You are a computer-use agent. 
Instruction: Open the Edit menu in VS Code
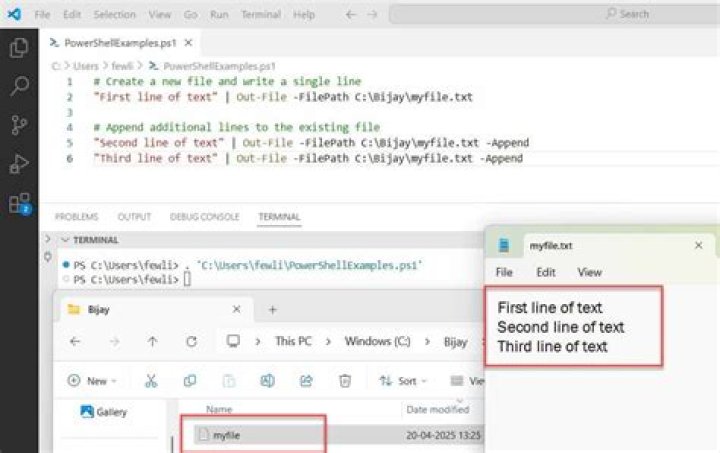pos(72,15)
